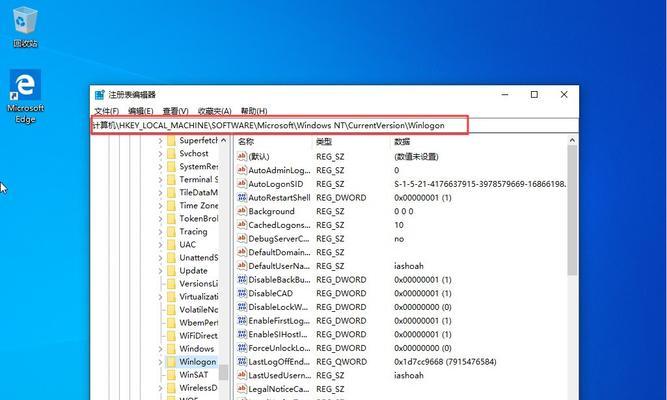The width and height of the screenshot is (667, 400).
Task: Select the EnableFirstLogonAnimation DWORD icon
Action: [x=242, y=320]
